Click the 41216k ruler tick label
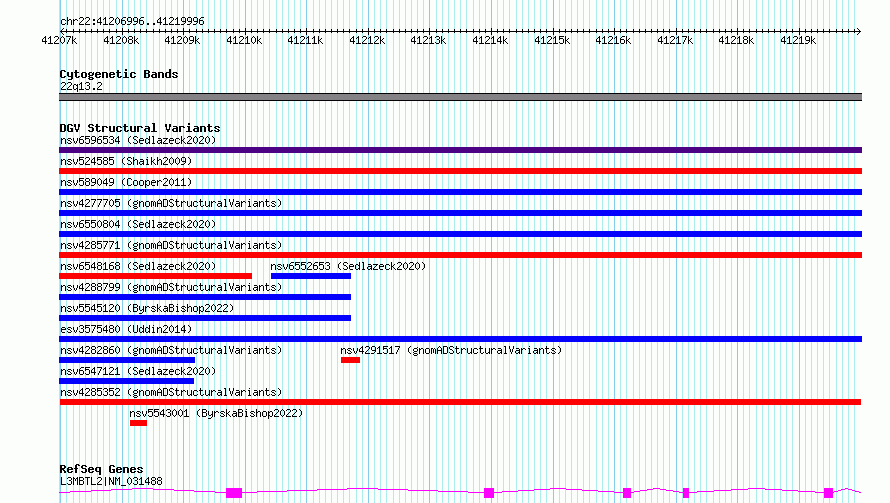Screen dimensions: 890x503 click(x=614, y=40)
